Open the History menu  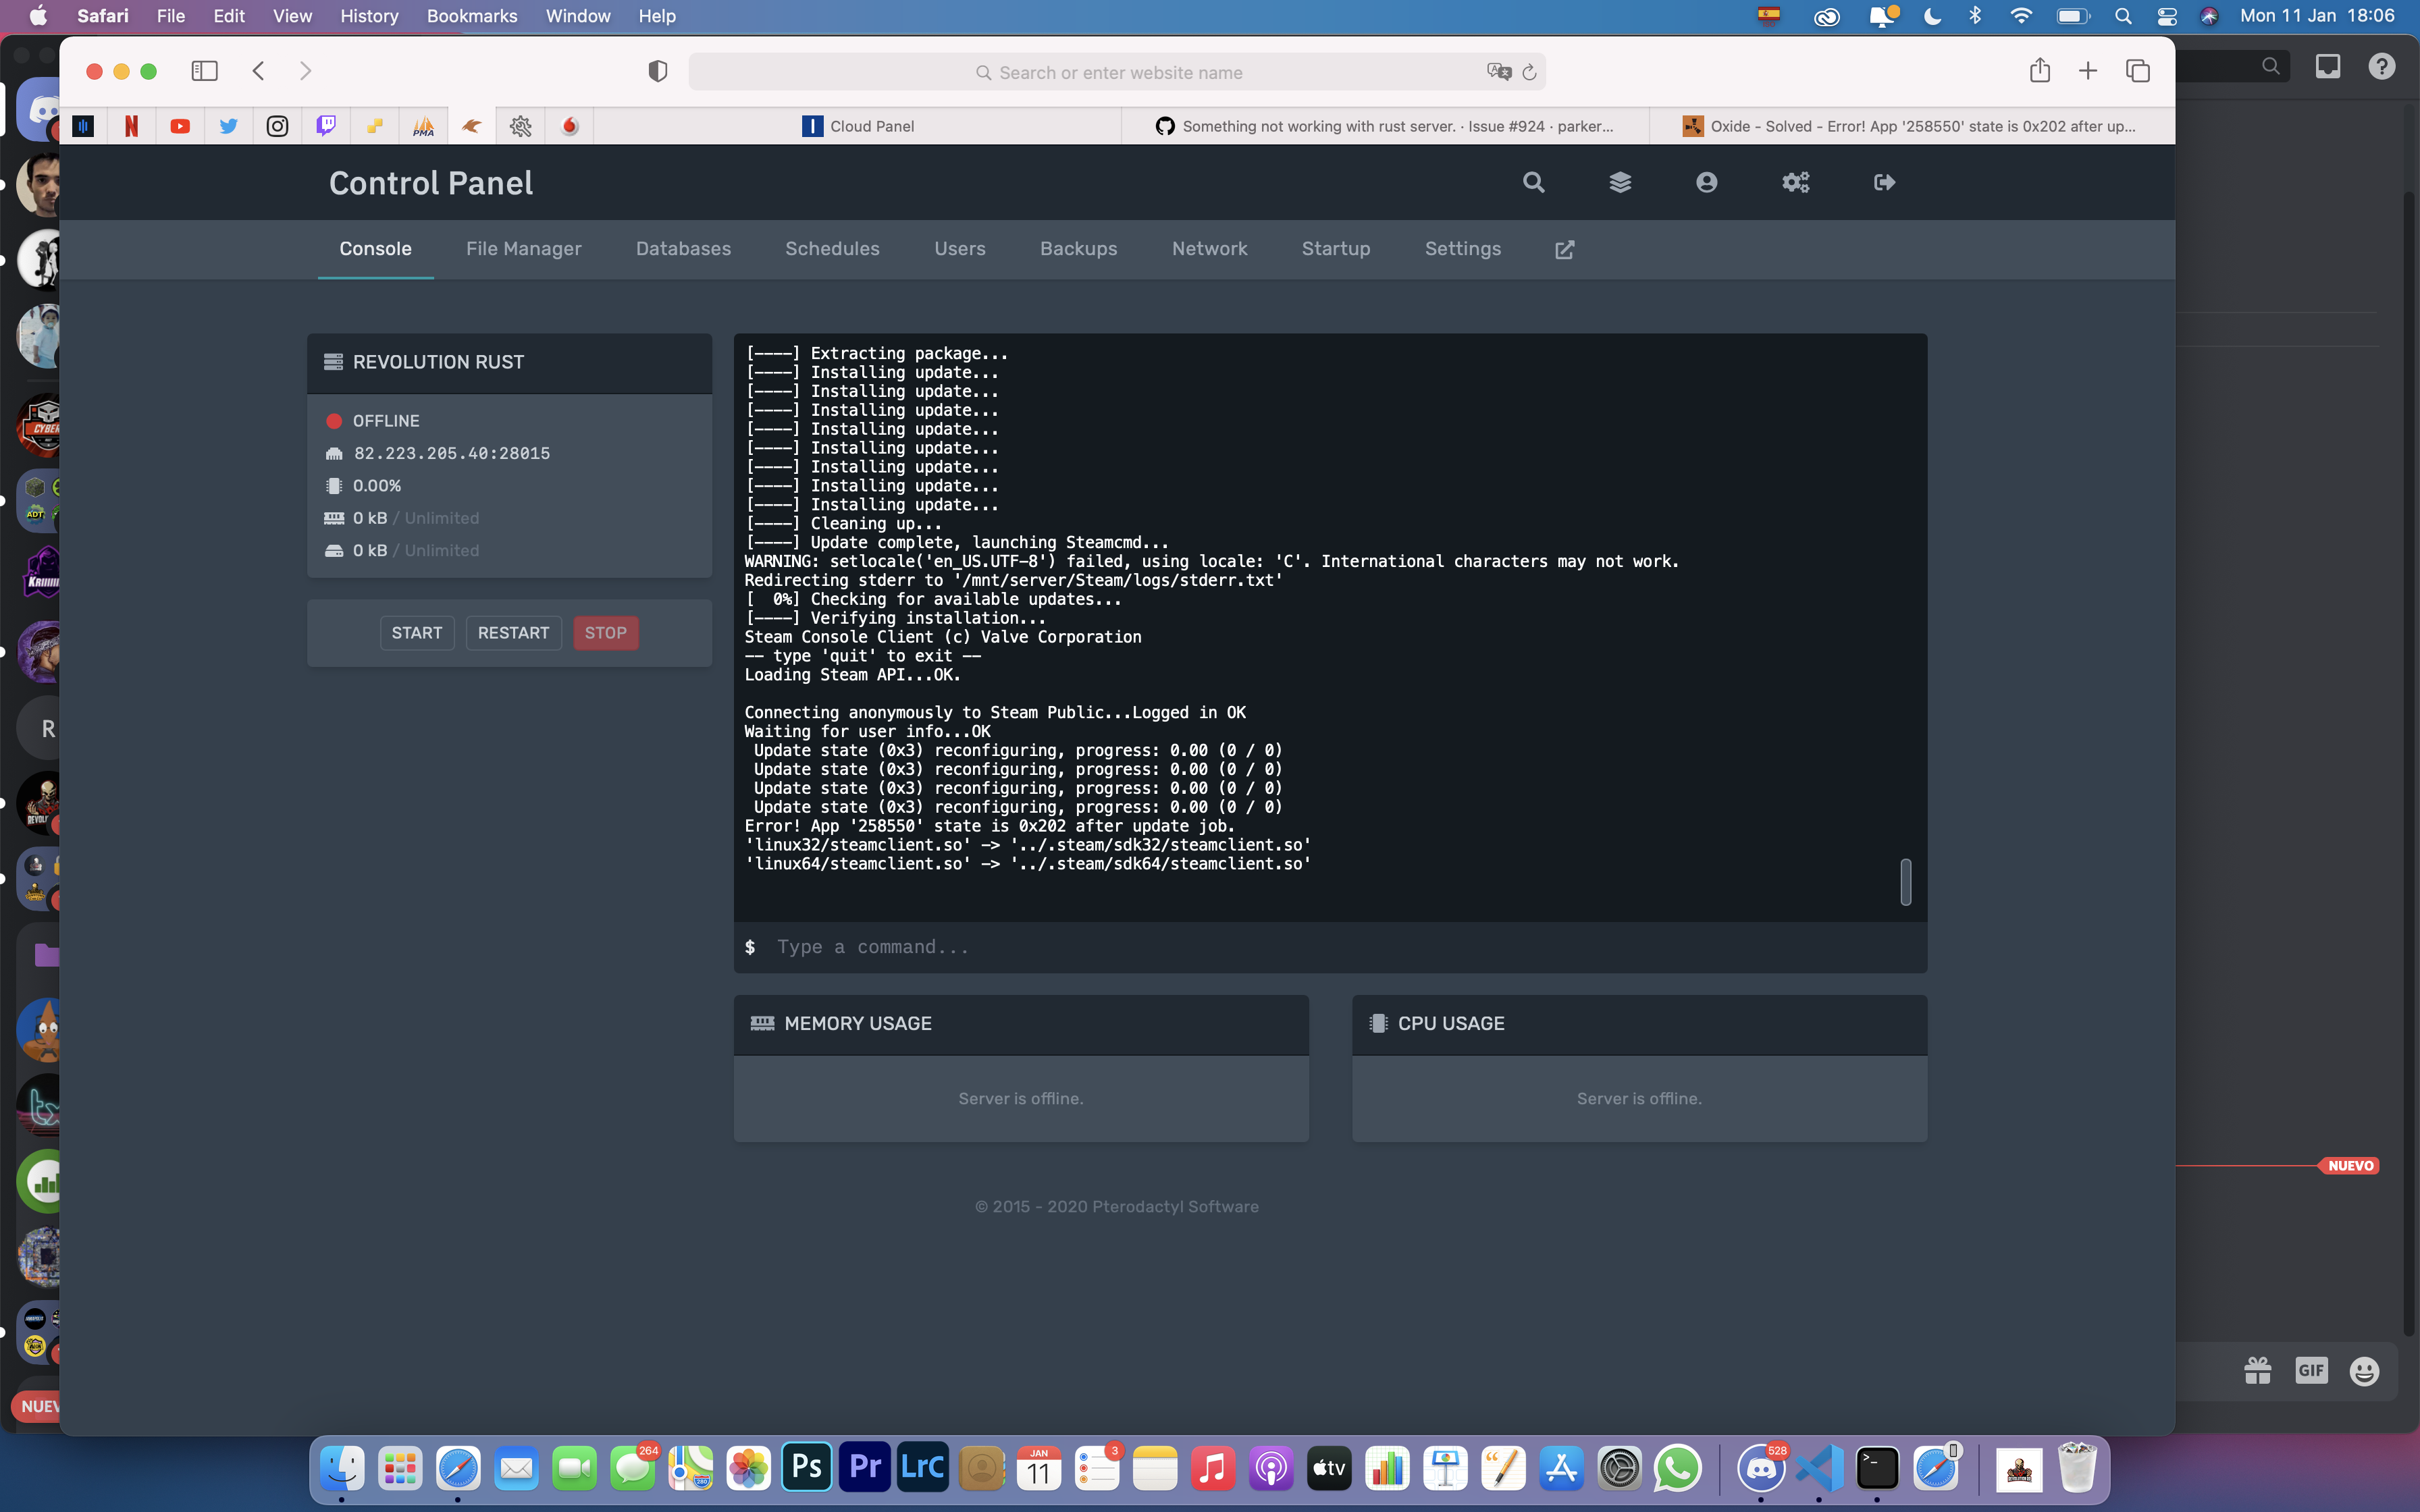368,16
